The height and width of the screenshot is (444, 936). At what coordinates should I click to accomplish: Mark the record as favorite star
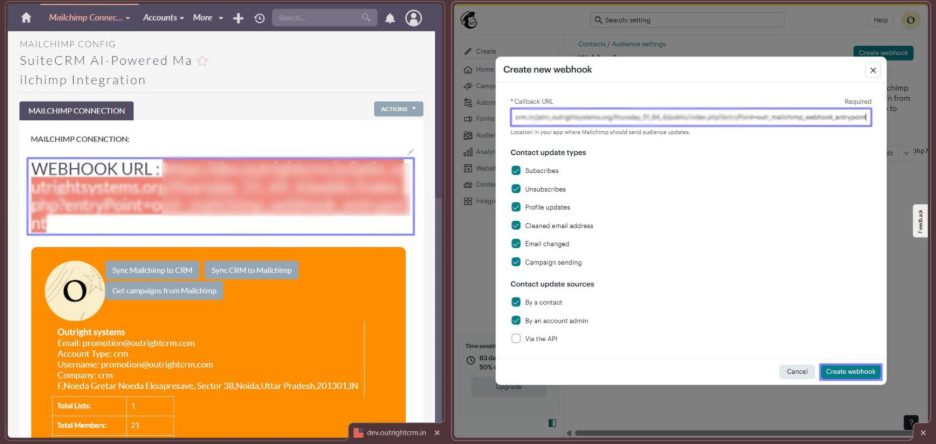point(202,61)
